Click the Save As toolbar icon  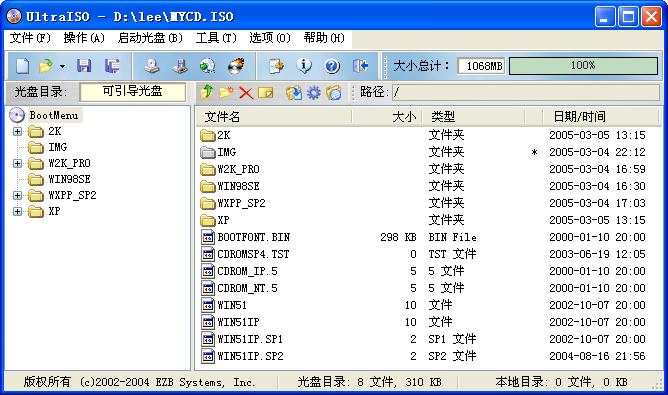pyautogui.click(x=112, y=66)
